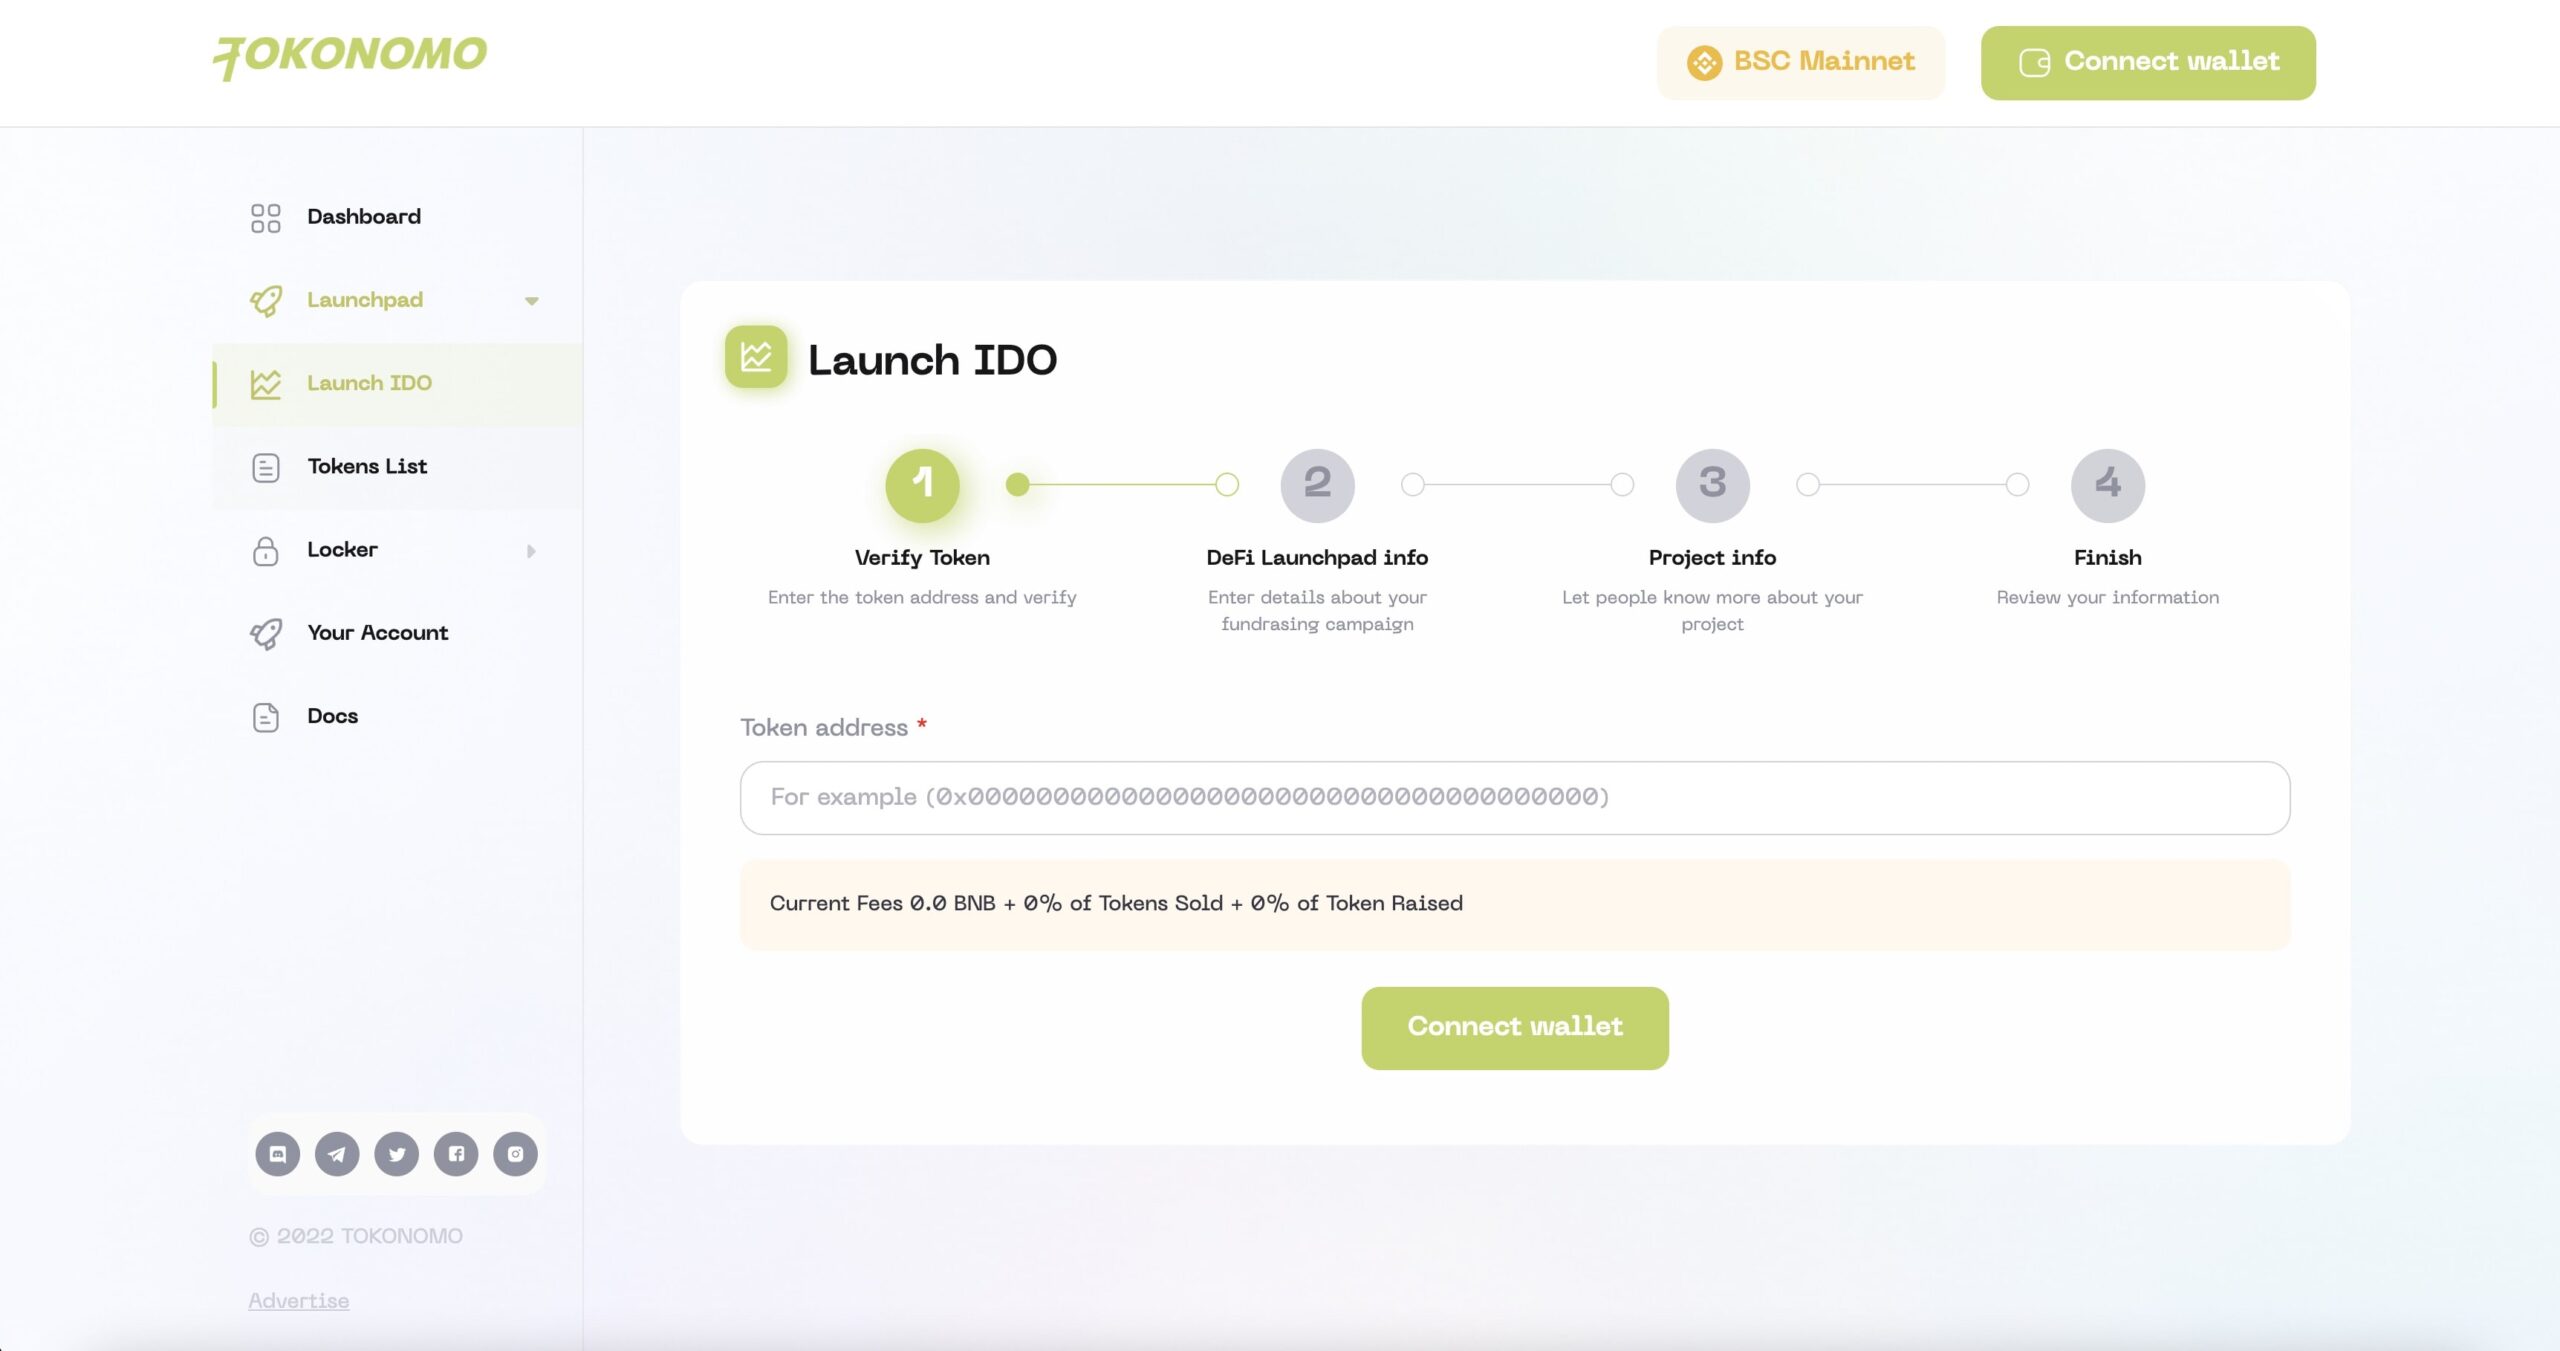Image resolution: width=2560 pixels, height=1351 pixels.
Task: Open the Telegram social icon
Action: click(x=337, y=1154)
